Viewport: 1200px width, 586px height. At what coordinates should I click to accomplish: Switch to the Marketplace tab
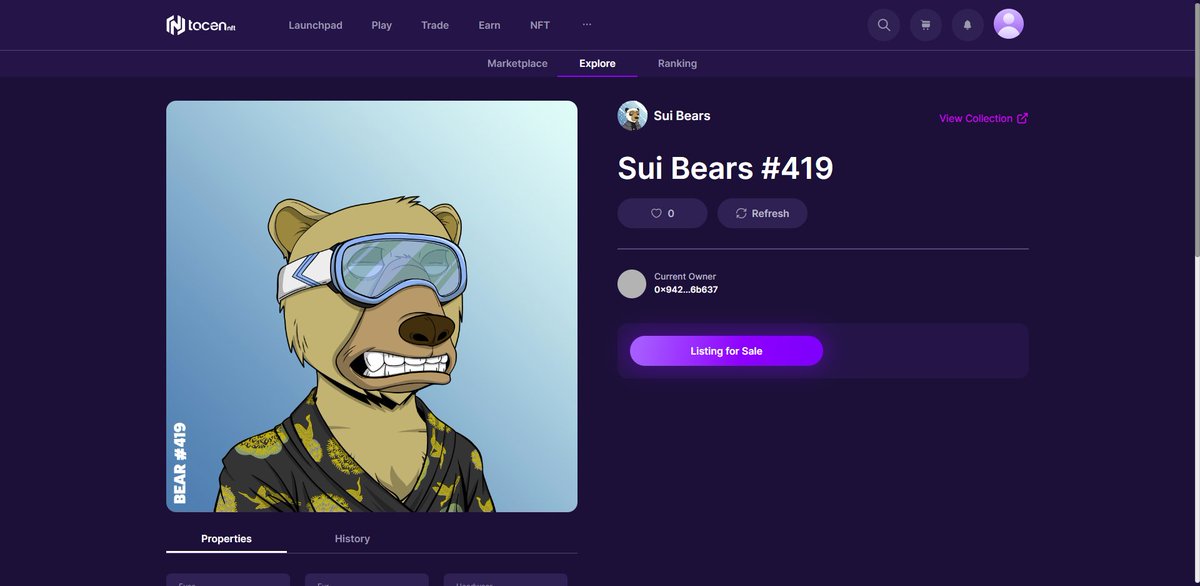[517, 63]
